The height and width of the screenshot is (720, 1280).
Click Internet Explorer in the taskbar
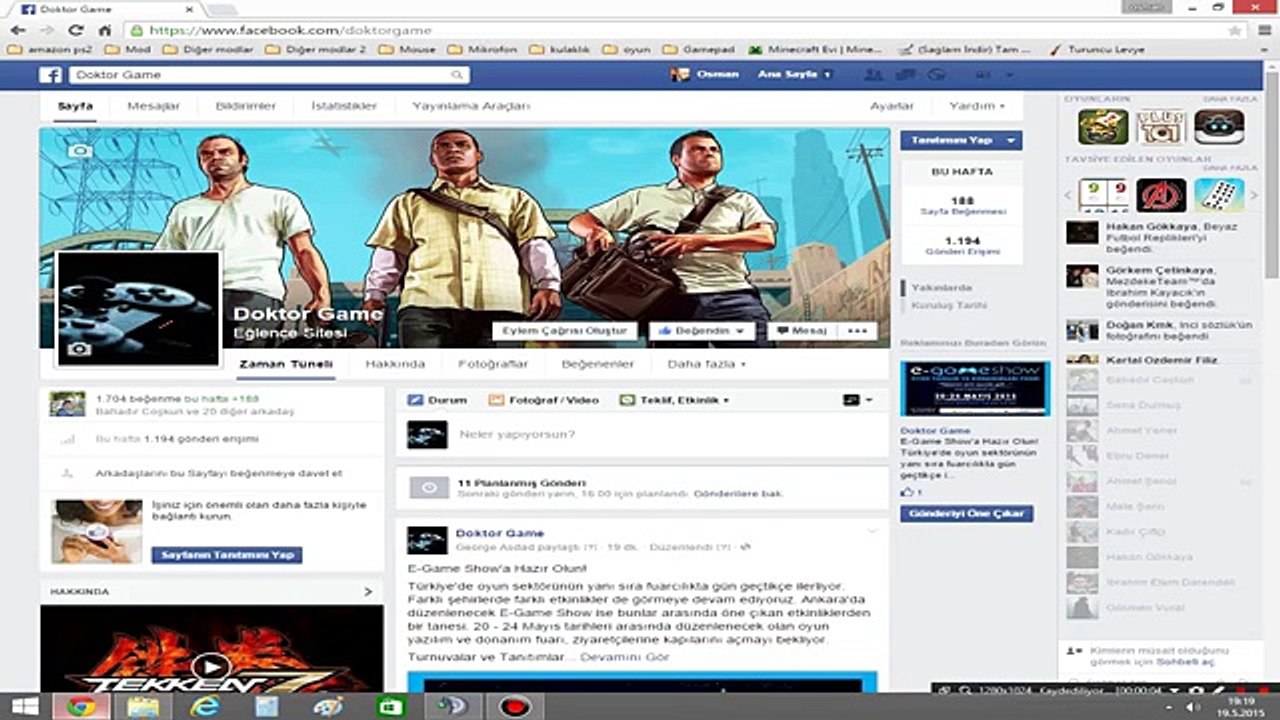[205, 707]
